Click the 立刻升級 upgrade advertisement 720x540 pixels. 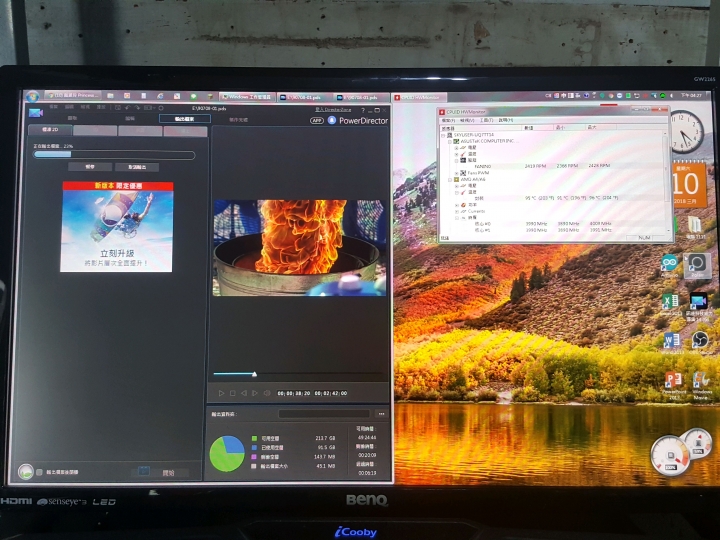tap(117, 227)
